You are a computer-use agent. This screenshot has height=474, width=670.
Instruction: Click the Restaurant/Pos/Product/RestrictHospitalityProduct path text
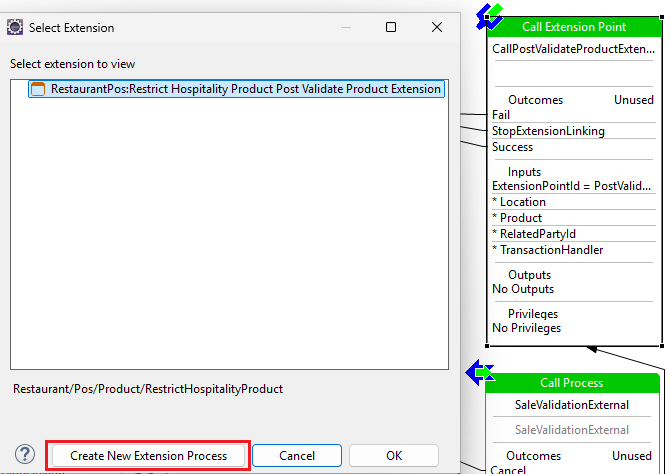[148, 389]
